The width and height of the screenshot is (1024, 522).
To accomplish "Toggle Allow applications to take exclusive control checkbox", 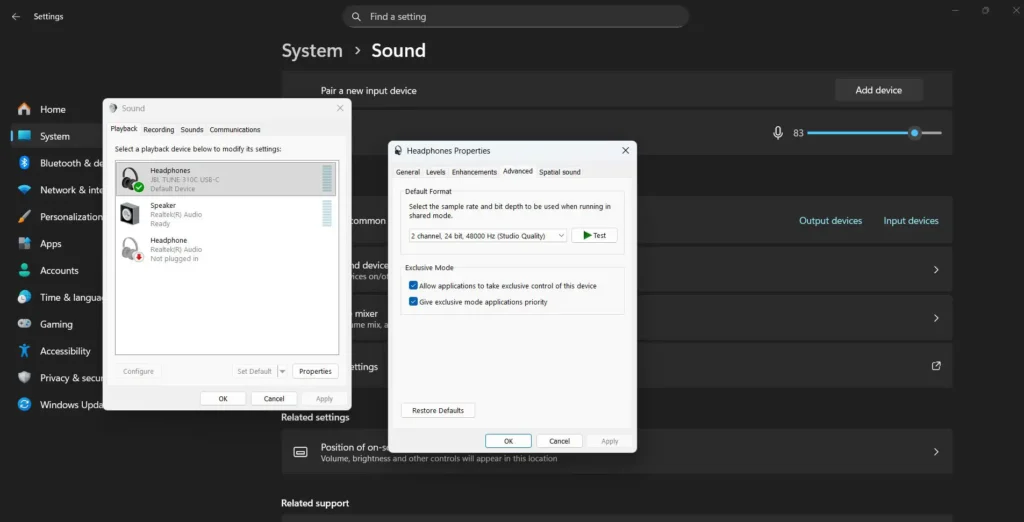I will pyautogui.click(x=413, y=285).
